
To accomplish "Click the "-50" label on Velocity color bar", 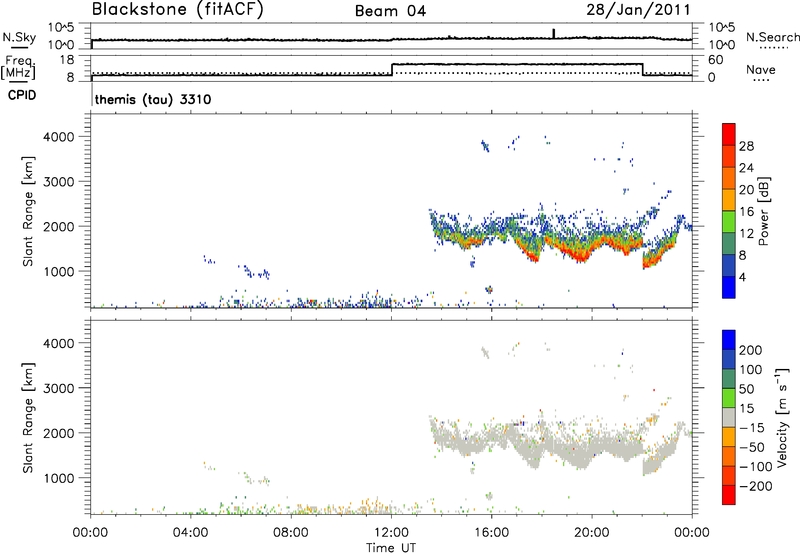I will click(752, 447).
